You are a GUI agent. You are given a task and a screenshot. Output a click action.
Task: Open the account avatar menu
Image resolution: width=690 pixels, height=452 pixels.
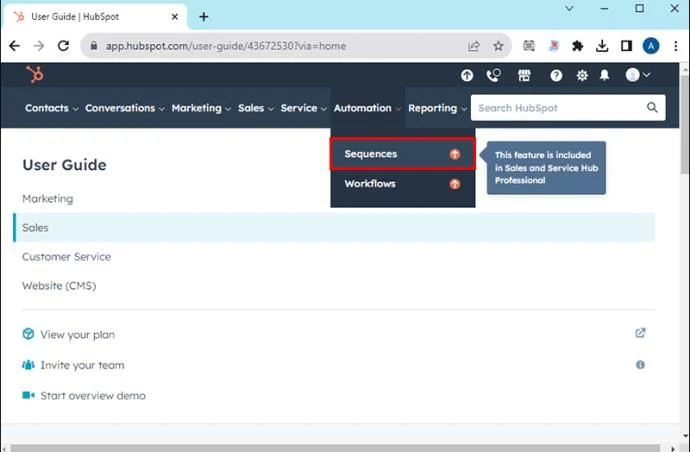tap(638, 75)
